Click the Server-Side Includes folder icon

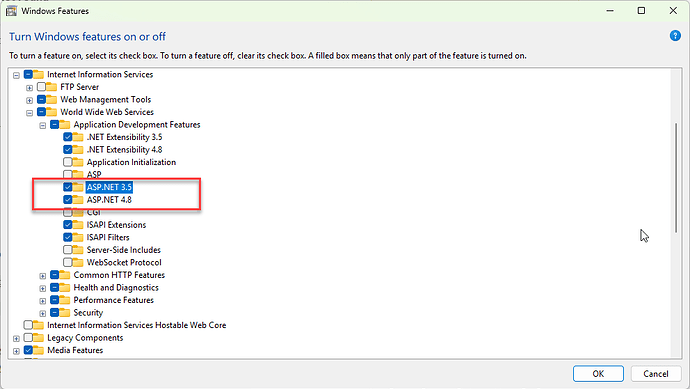point(78,250)
